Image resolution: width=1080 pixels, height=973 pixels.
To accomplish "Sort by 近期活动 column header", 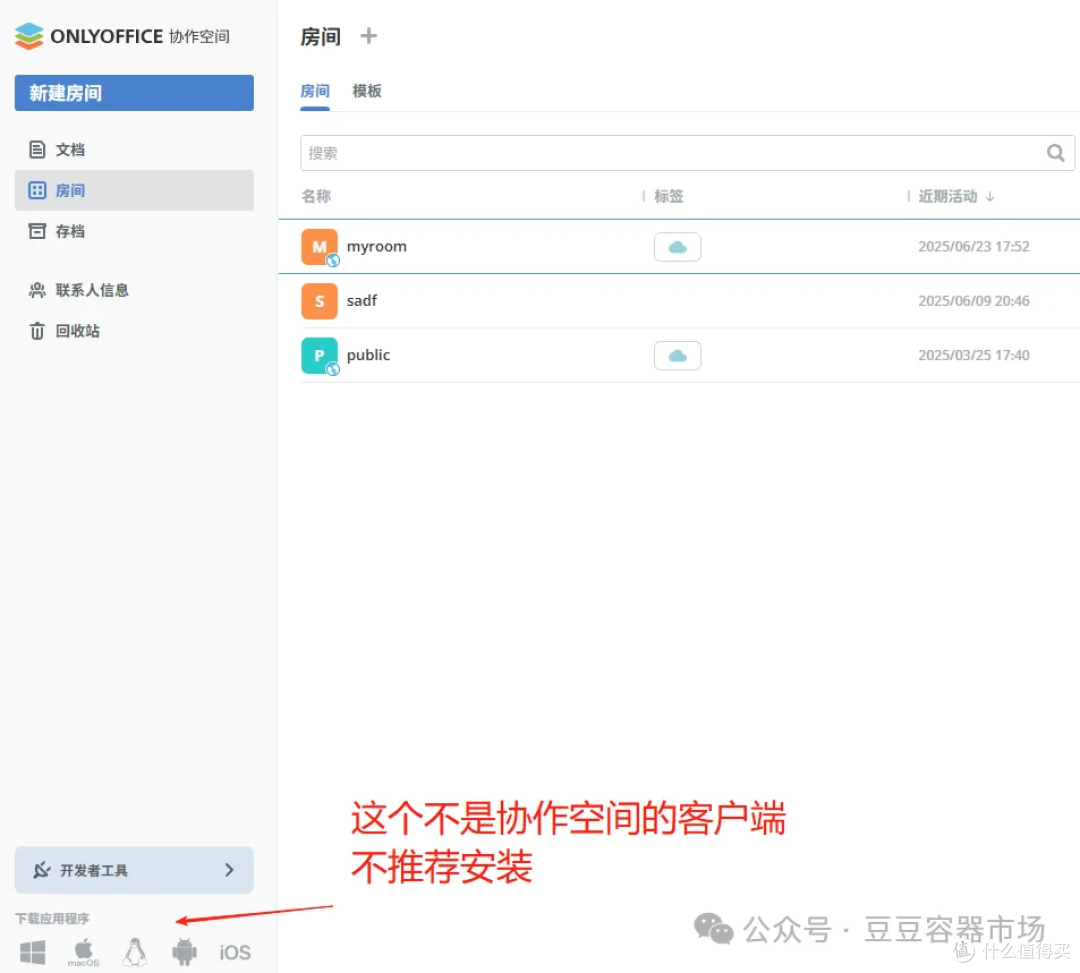I will (948, 196).
